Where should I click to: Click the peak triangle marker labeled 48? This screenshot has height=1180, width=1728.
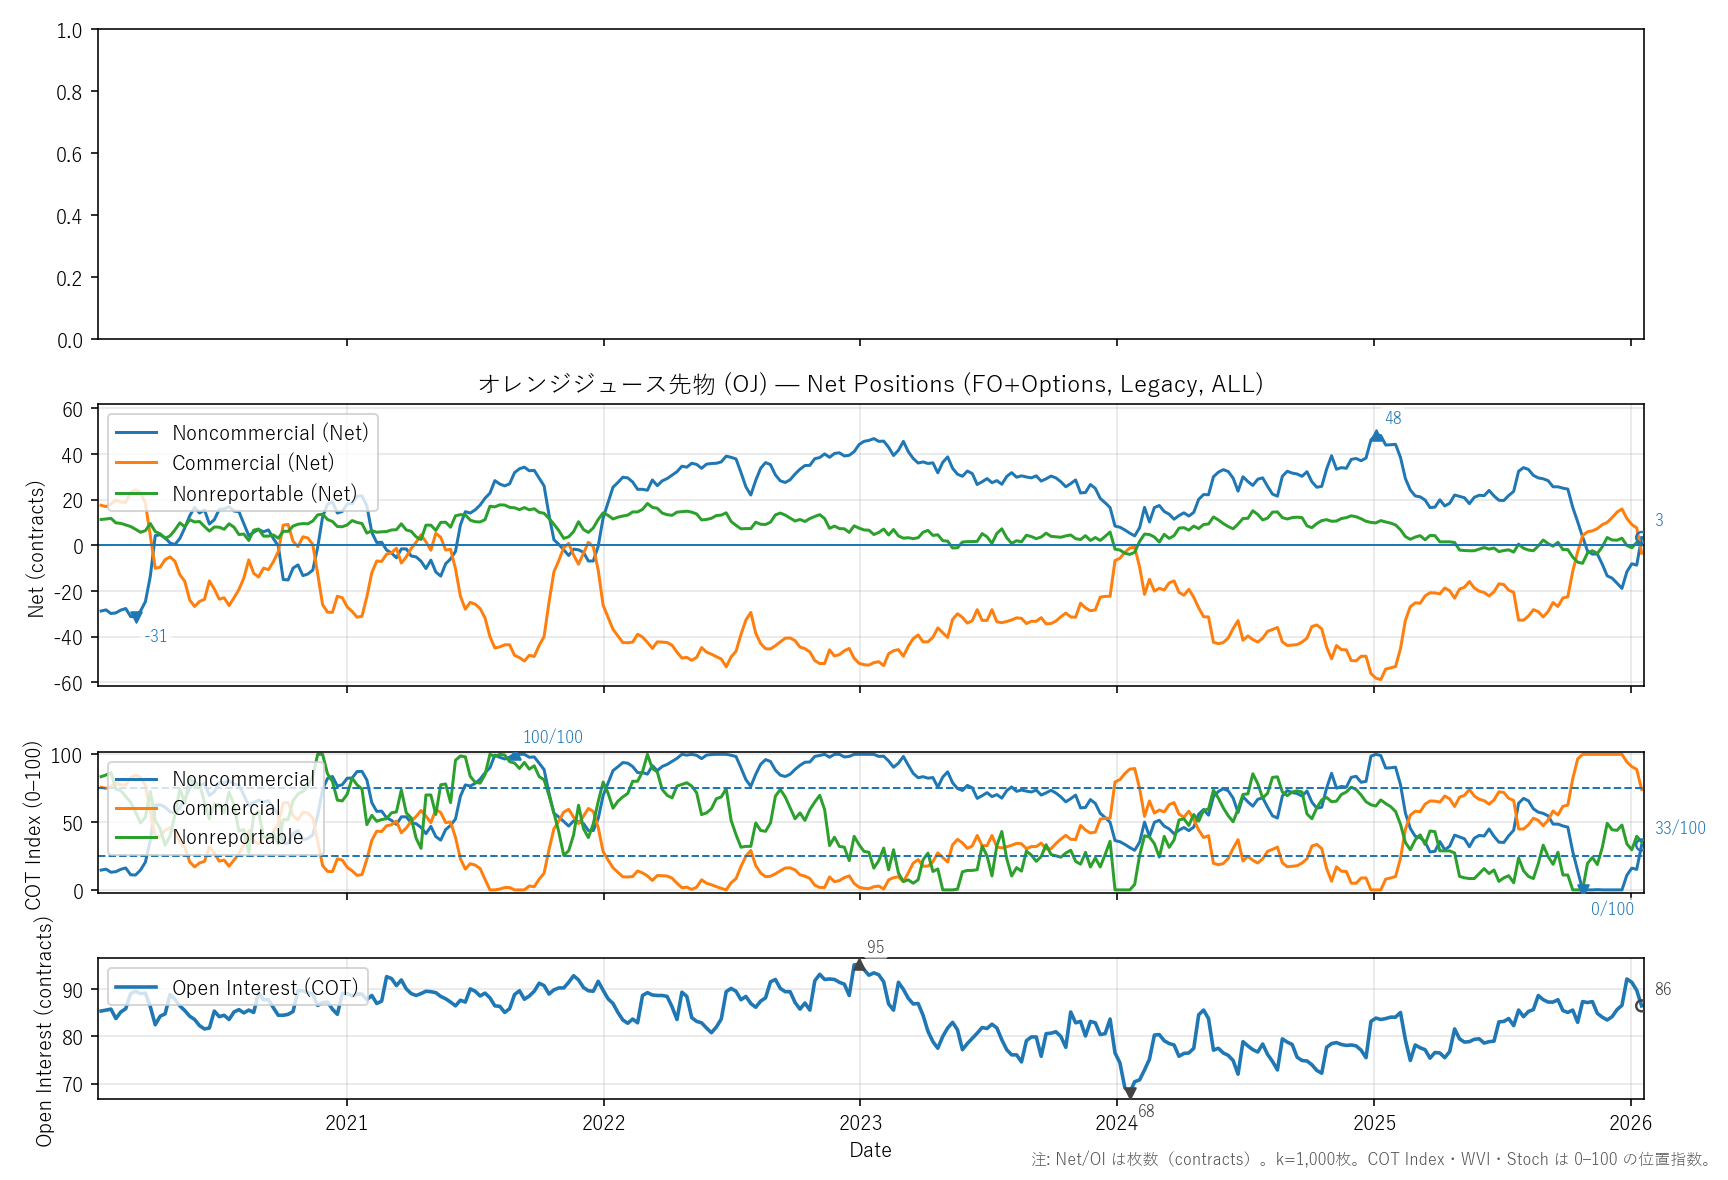1376,436
